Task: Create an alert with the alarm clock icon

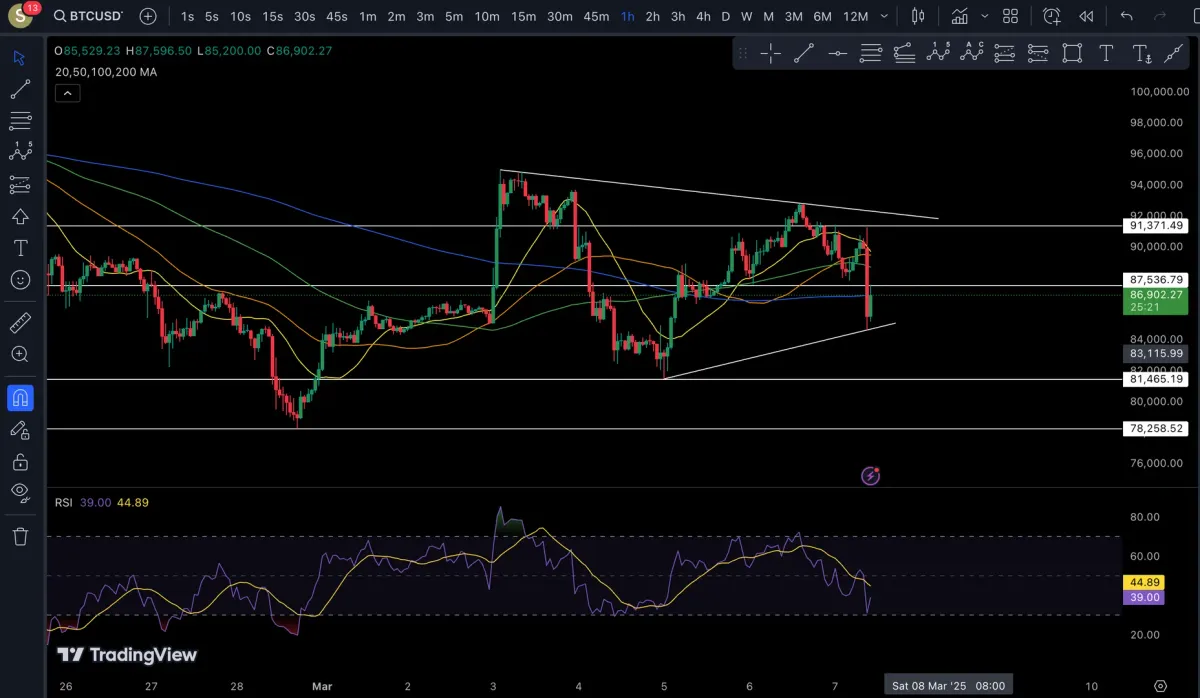Action: point(1052,16)
